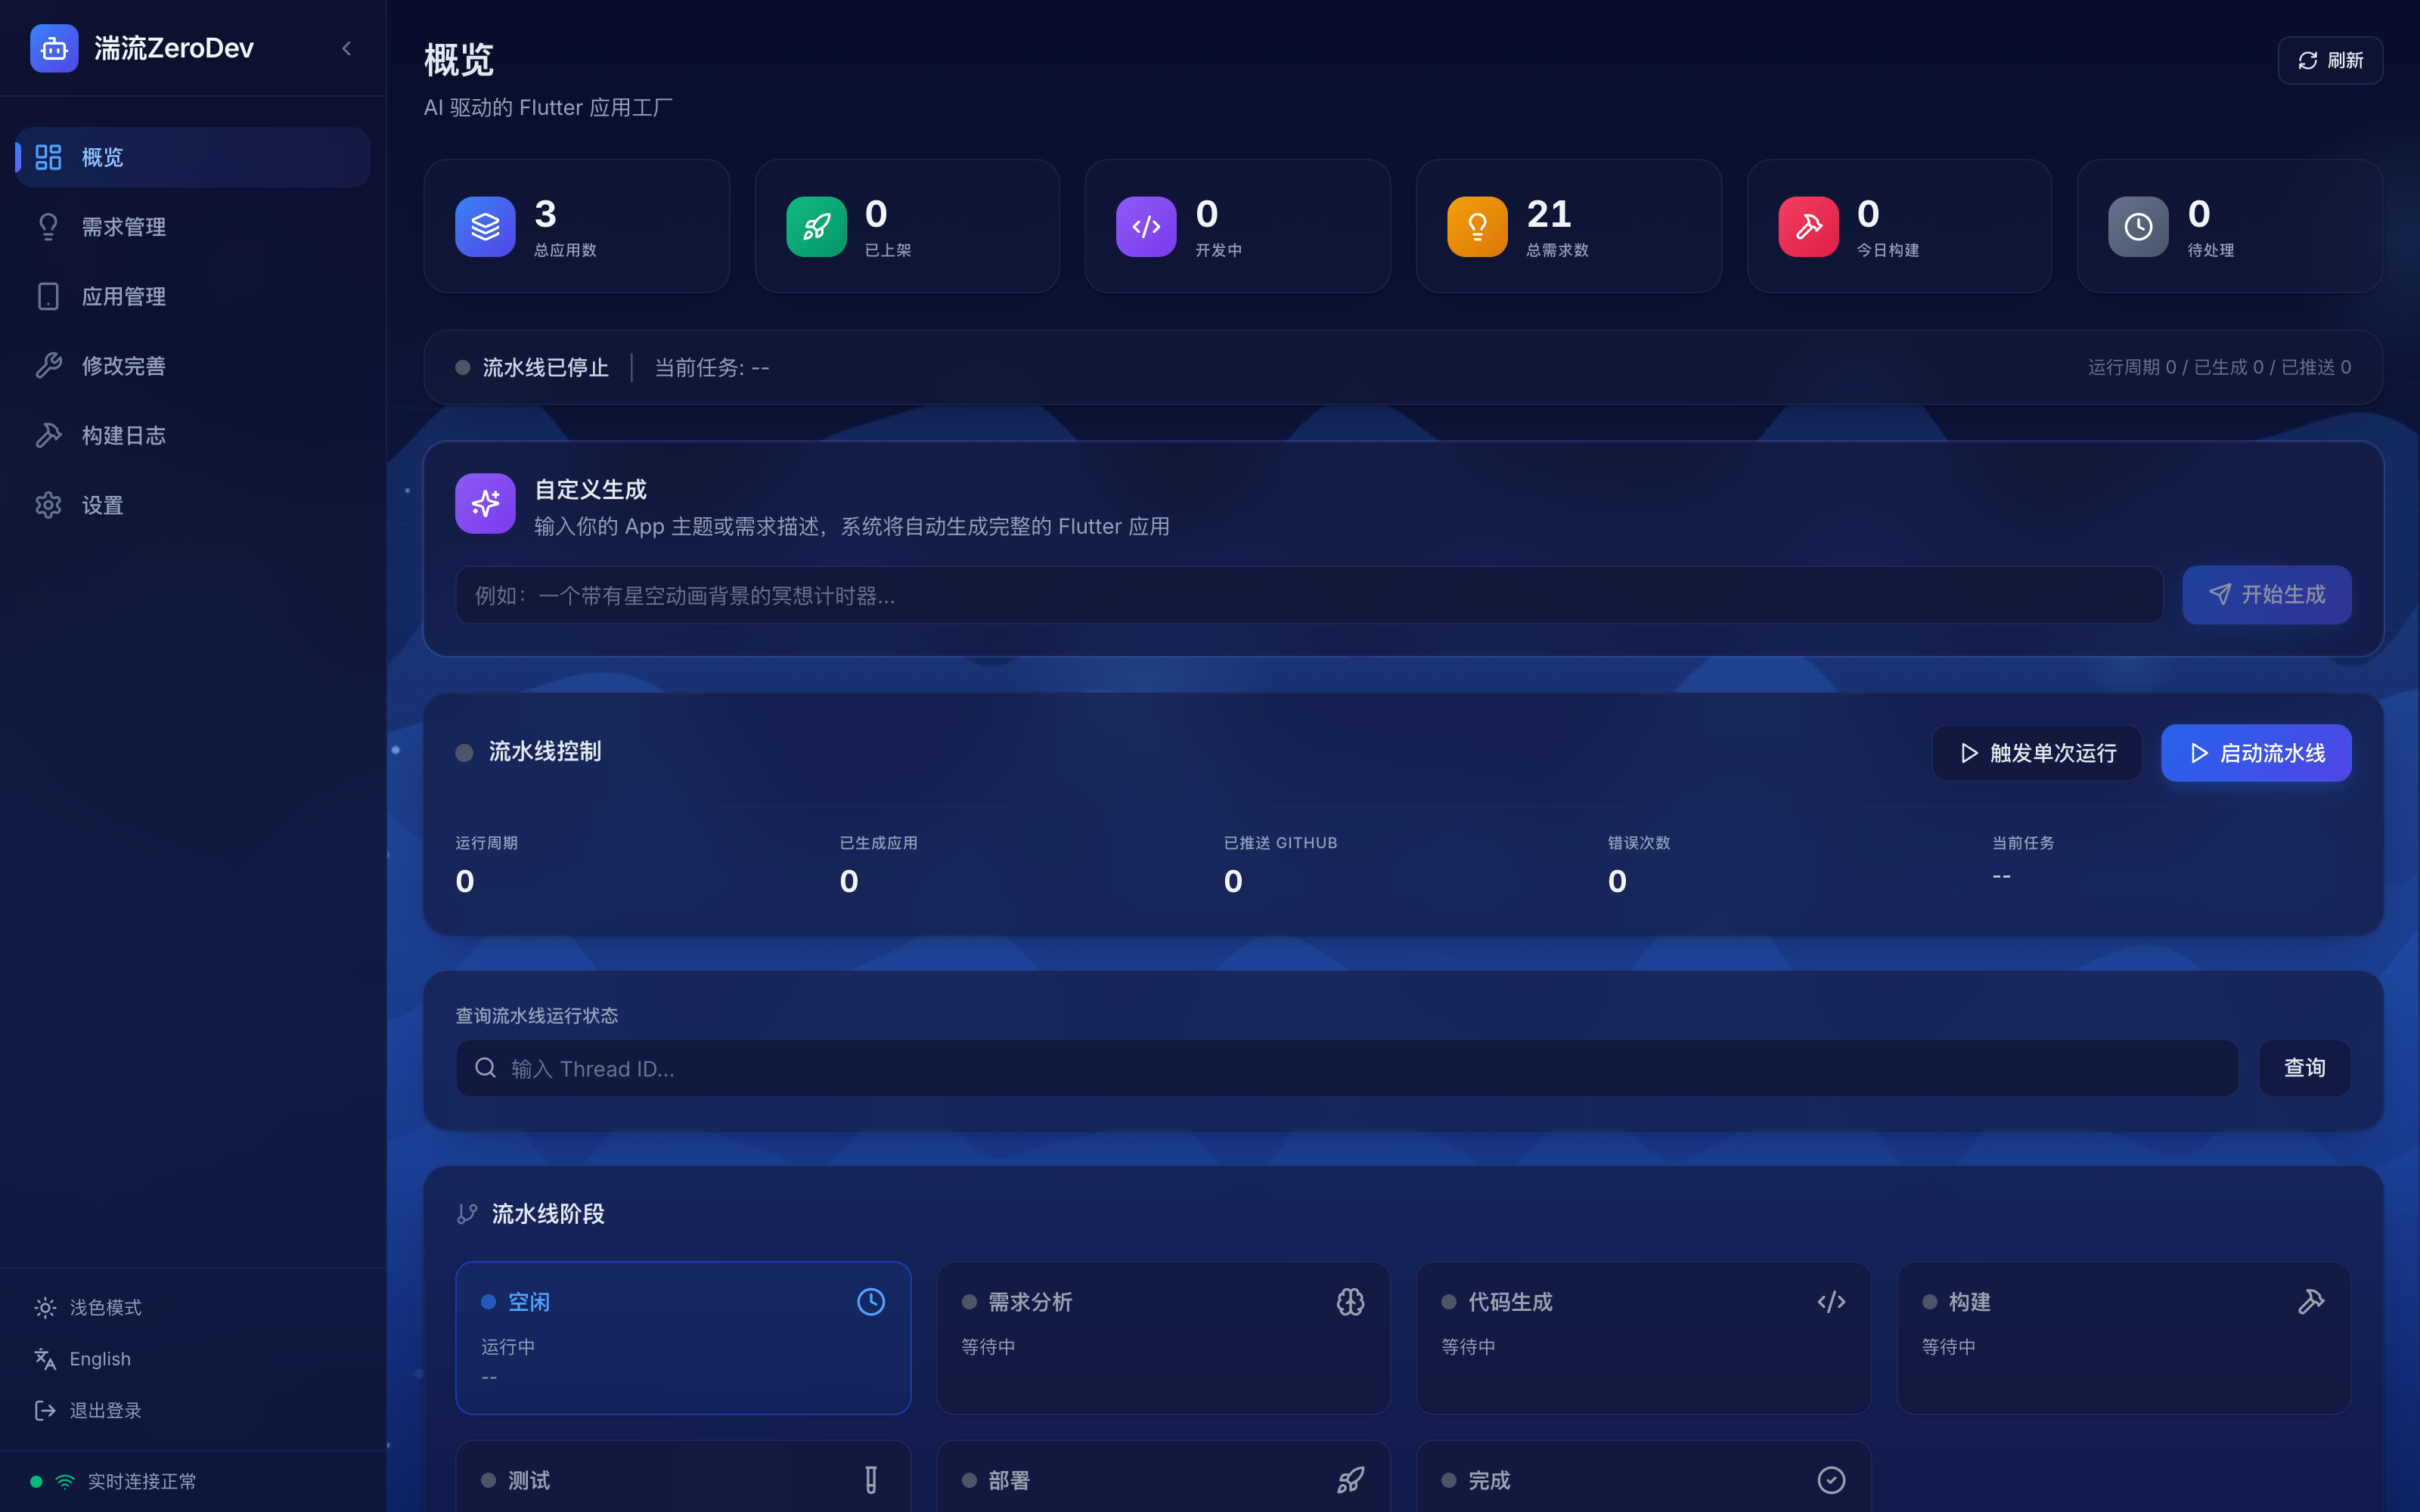Click the 湍流ZeroDev robot logo icon

(x=54, y=48)
